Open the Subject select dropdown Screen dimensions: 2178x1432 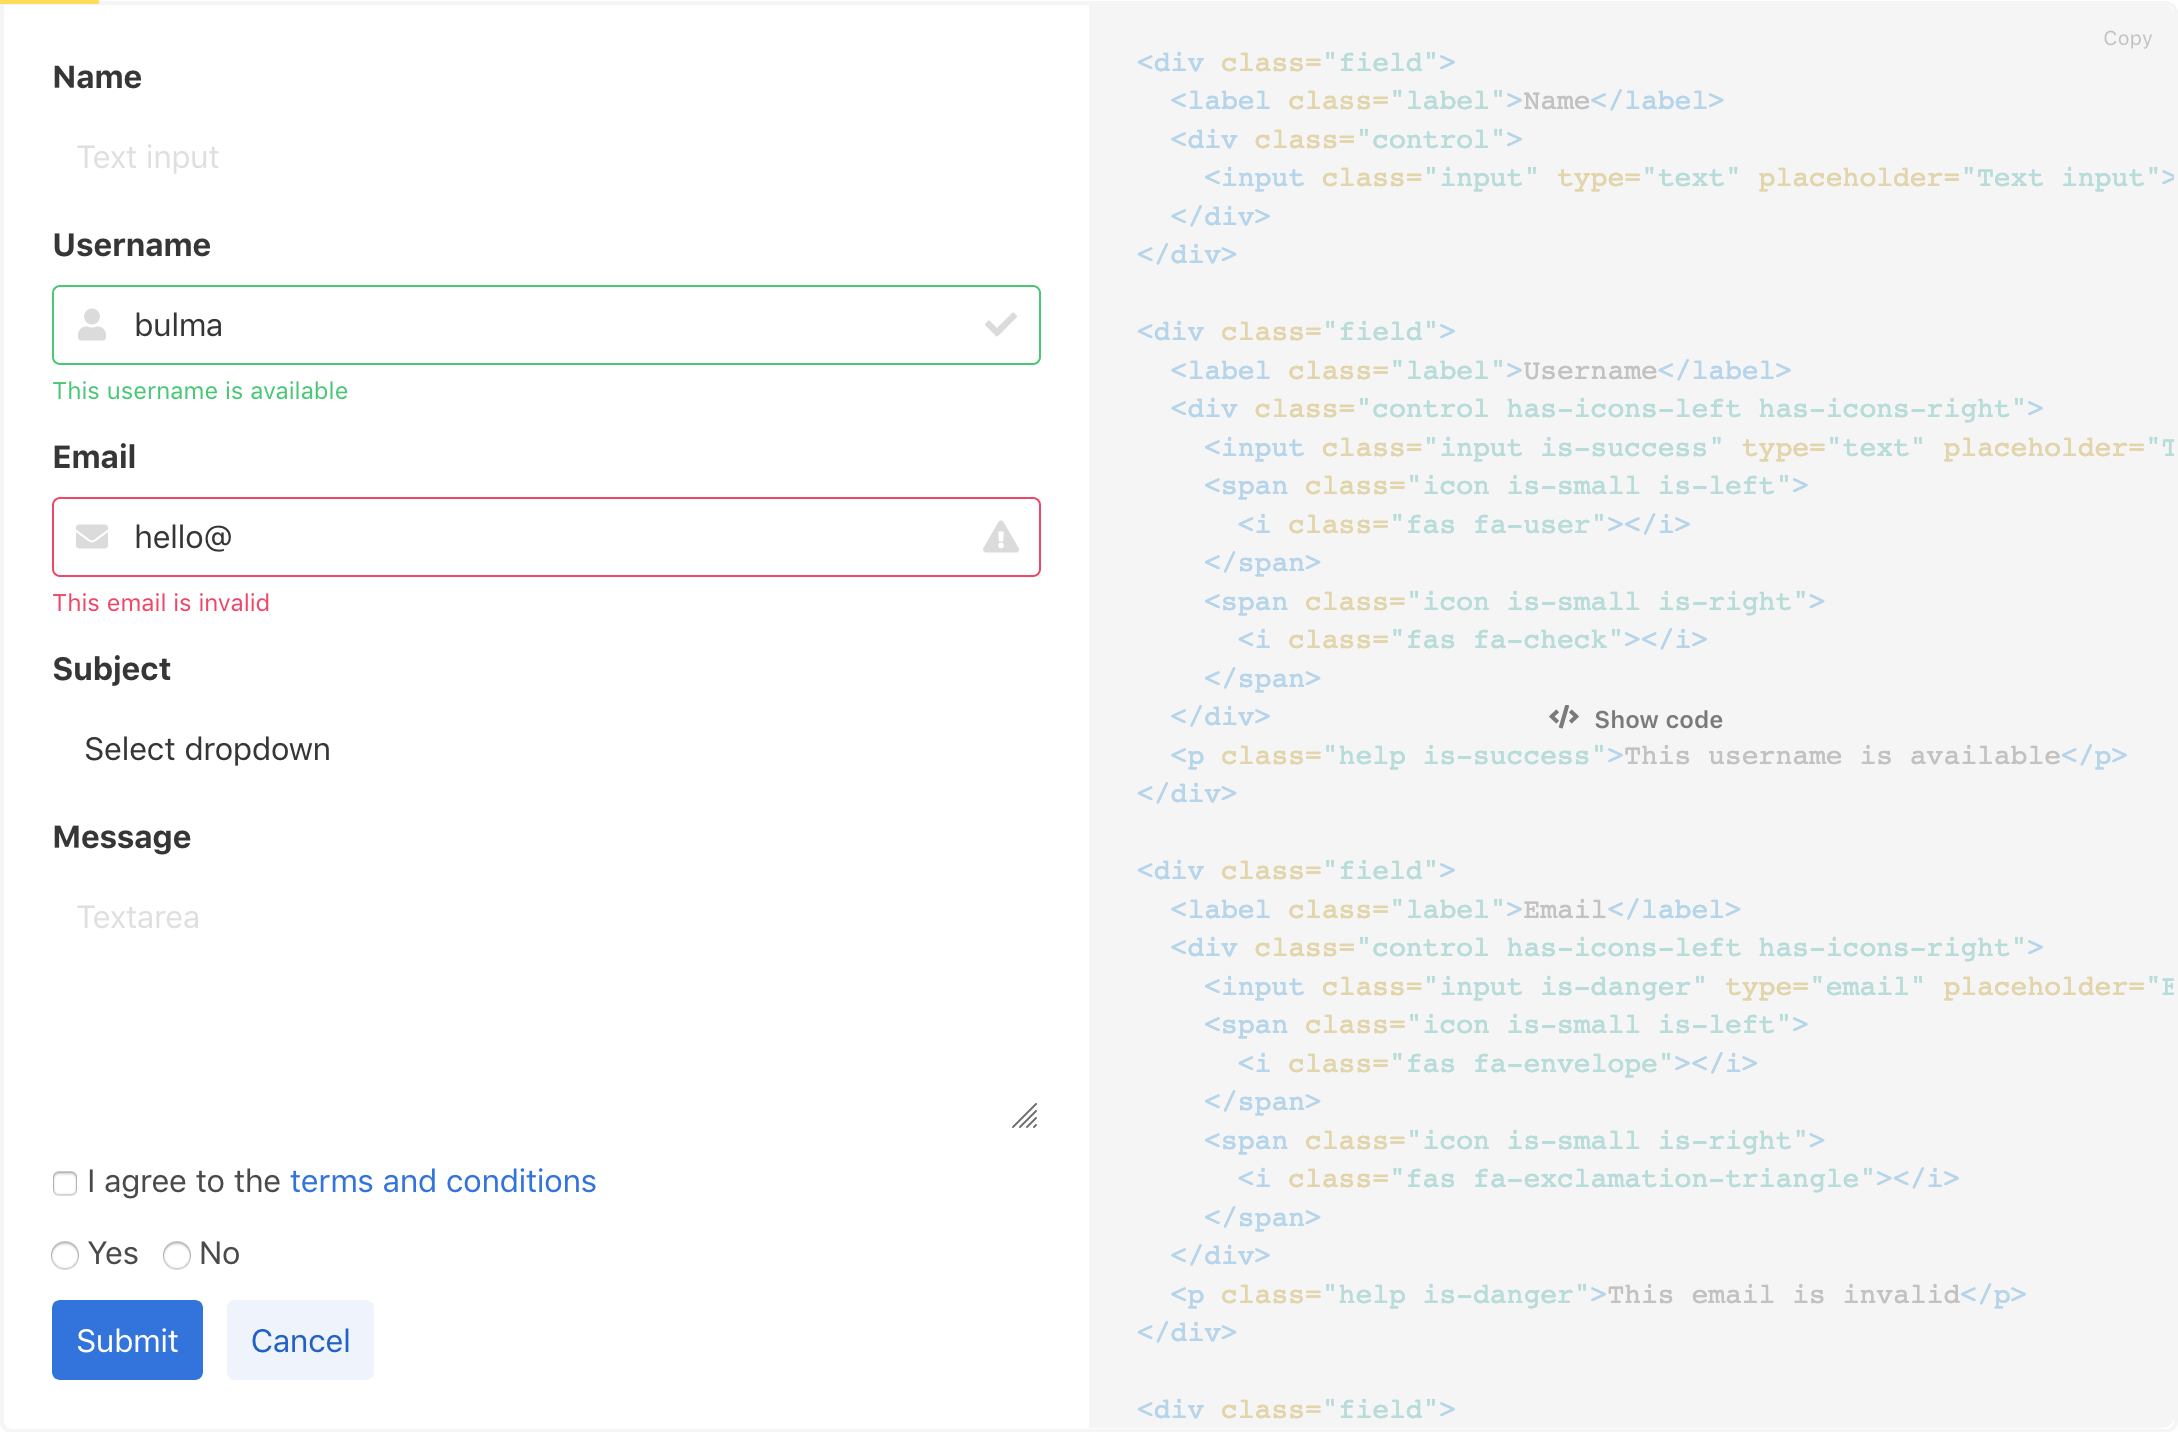207,749
